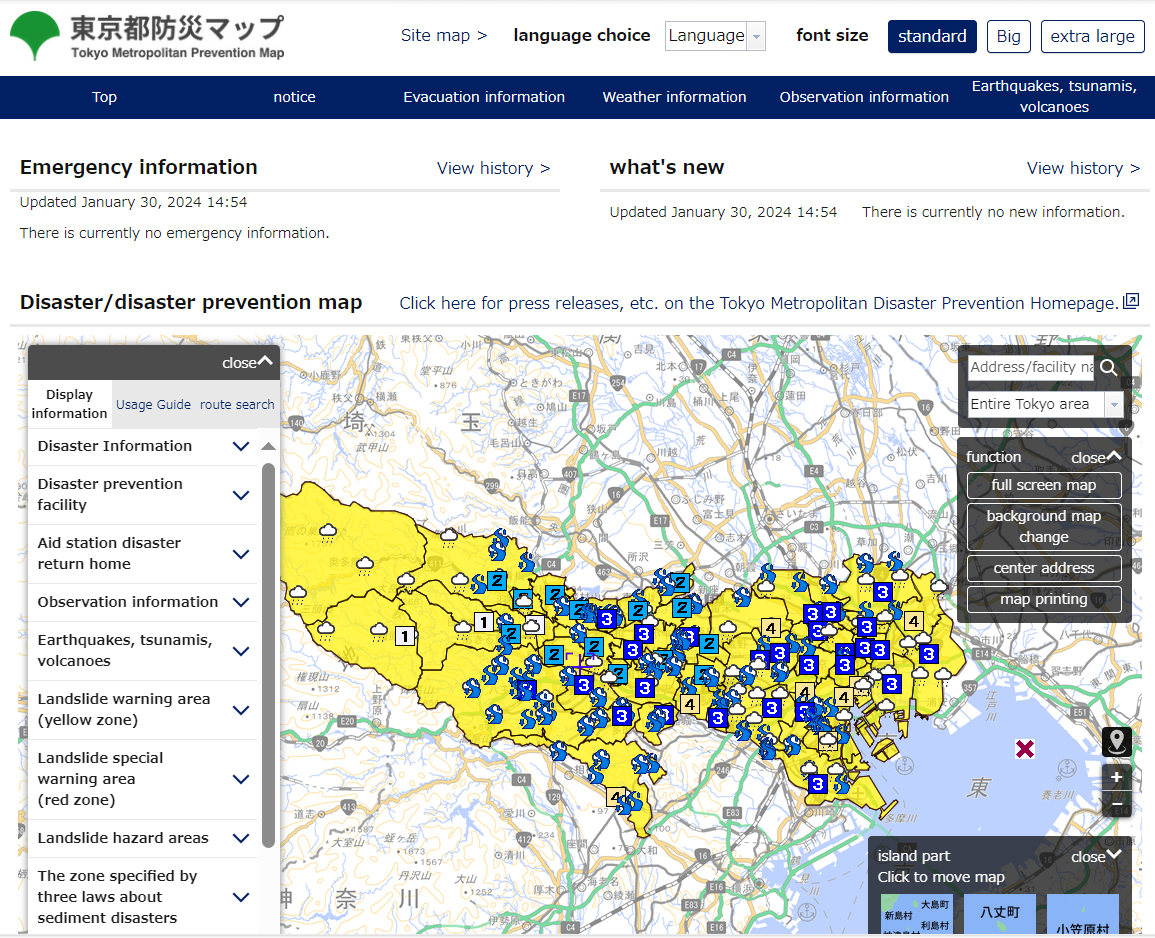Click the display information panel scrollbar

click(x=268, y=650)
